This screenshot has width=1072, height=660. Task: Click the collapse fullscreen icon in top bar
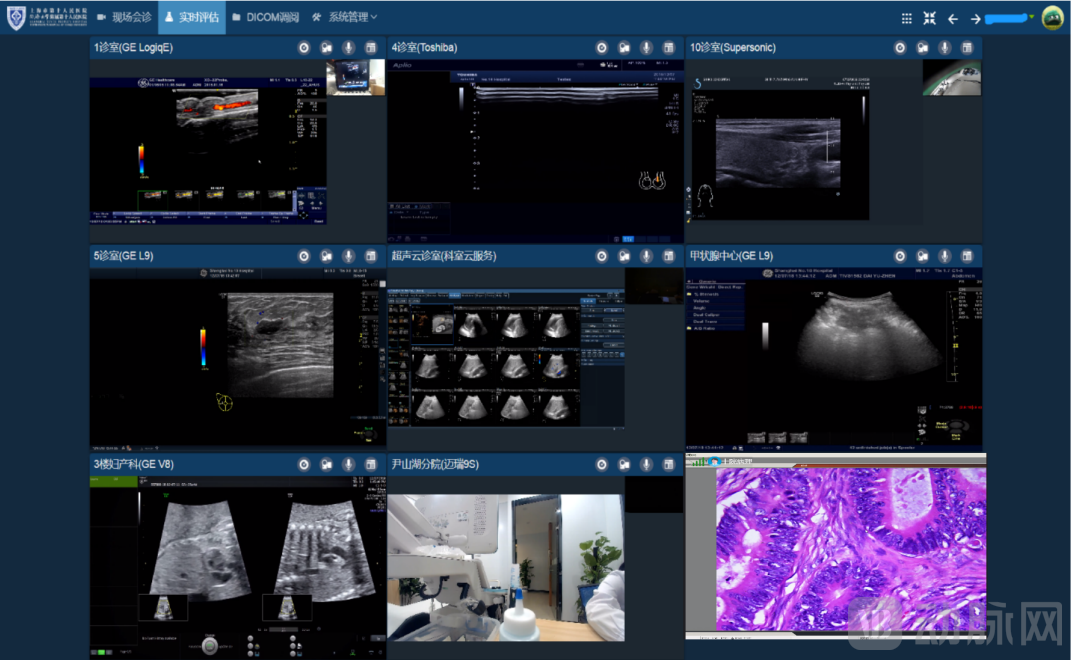pyautogui.click(x=929, y=18)
